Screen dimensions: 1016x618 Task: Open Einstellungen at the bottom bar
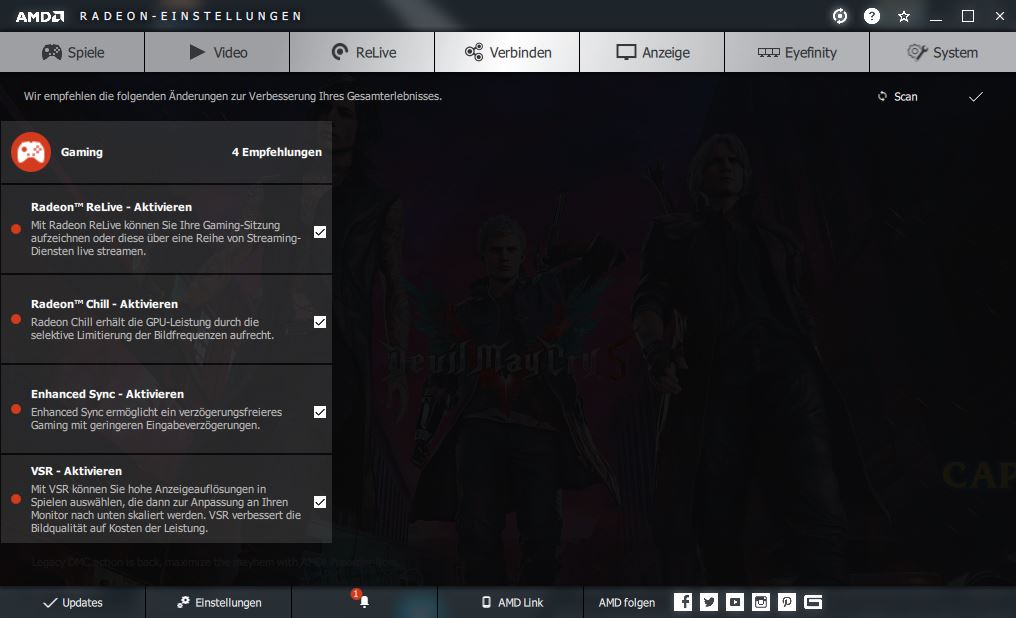219,602
